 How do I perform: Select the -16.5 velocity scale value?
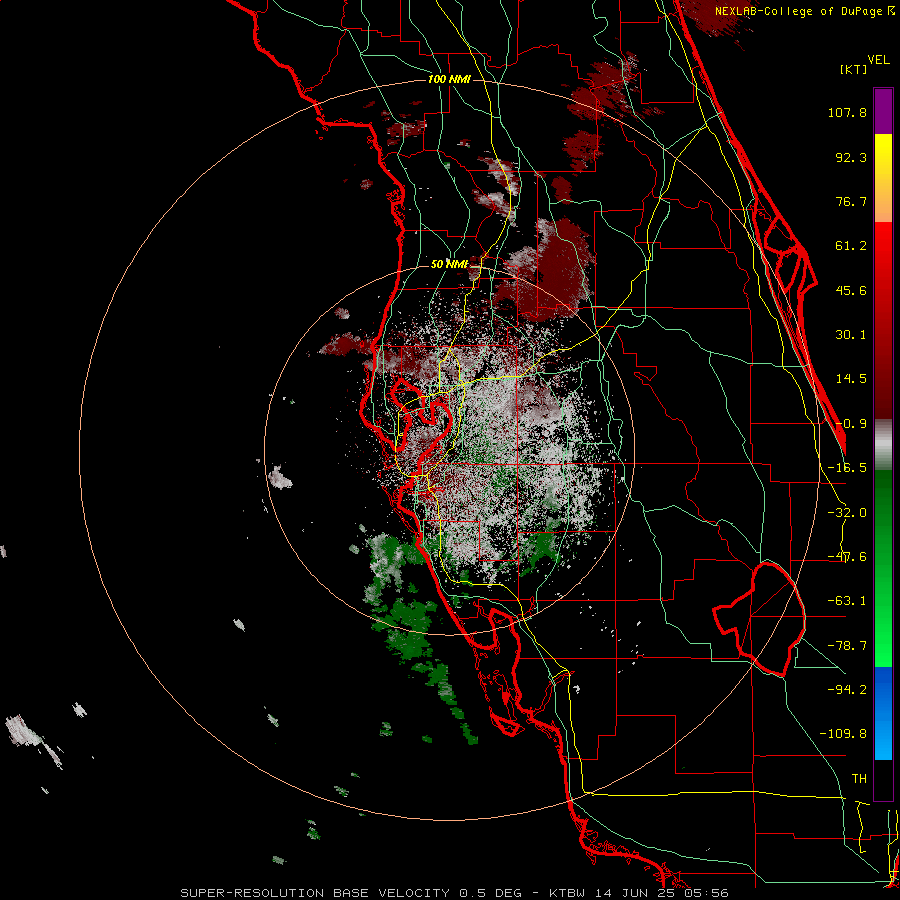[847, 468]
